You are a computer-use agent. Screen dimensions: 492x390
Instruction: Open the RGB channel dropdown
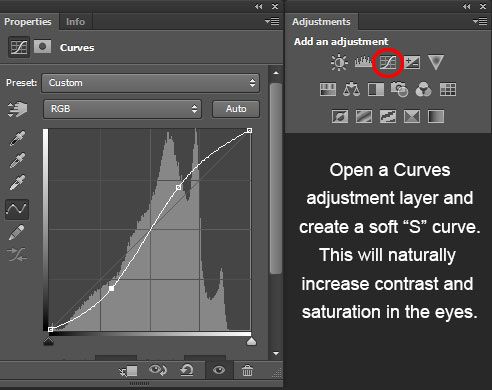pyautogui.click(x=122, y=109)
